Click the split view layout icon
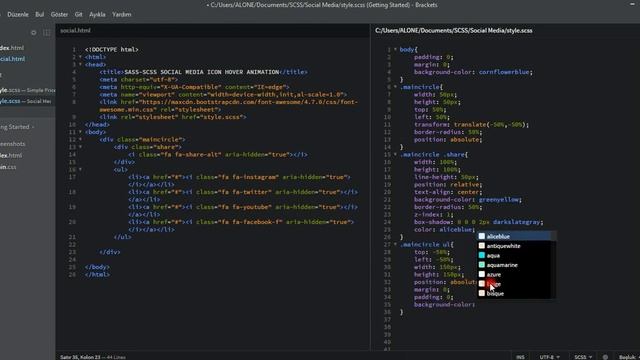Image resolution: width=640 pixels, height=360 pixels. point(47,33)
